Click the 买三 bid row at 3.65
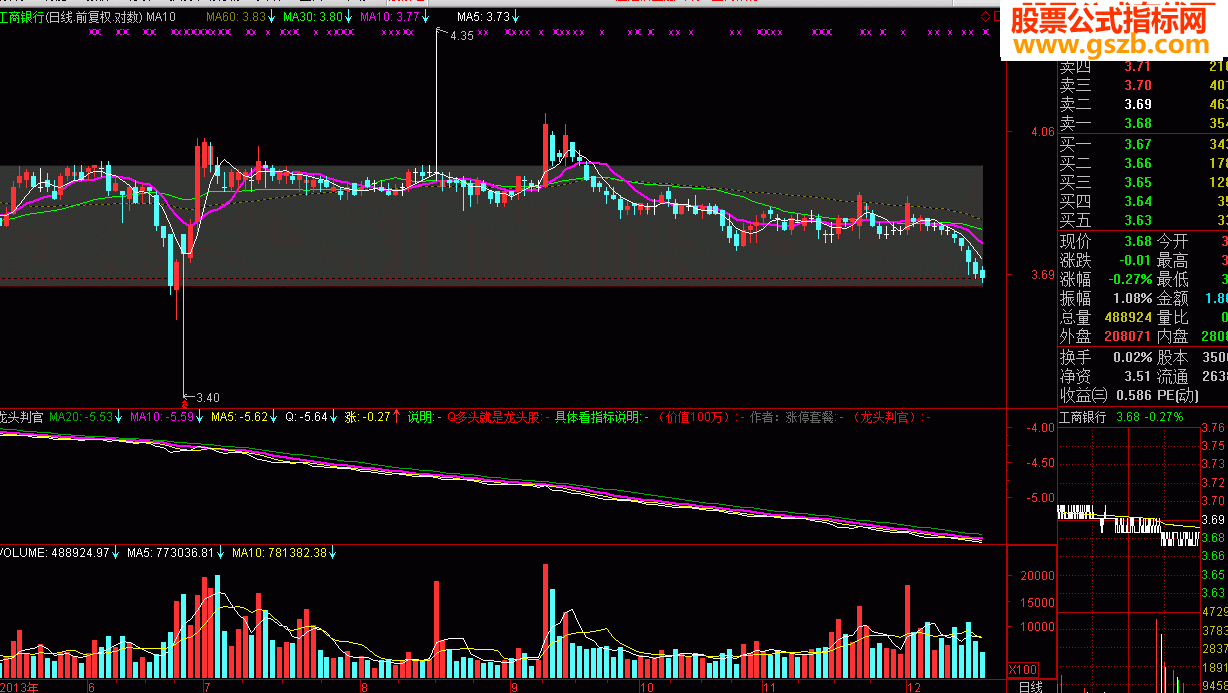The image size is (1228, 693). click(1142, 182)
